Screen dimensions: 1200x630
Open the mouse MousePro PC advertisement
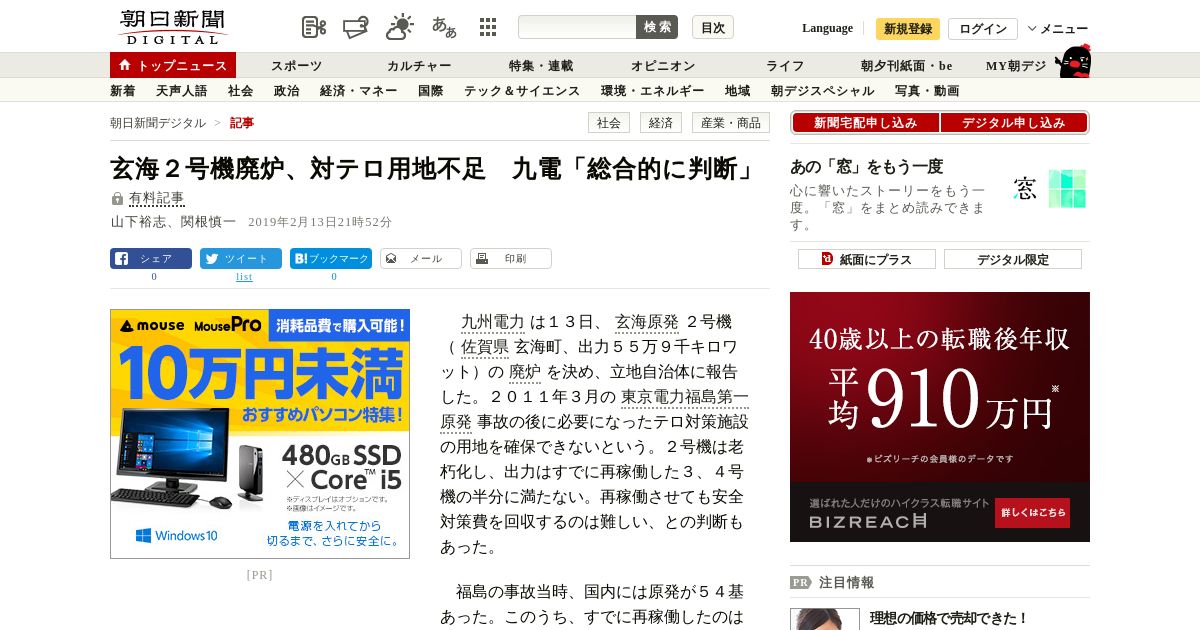click(260, 433)
